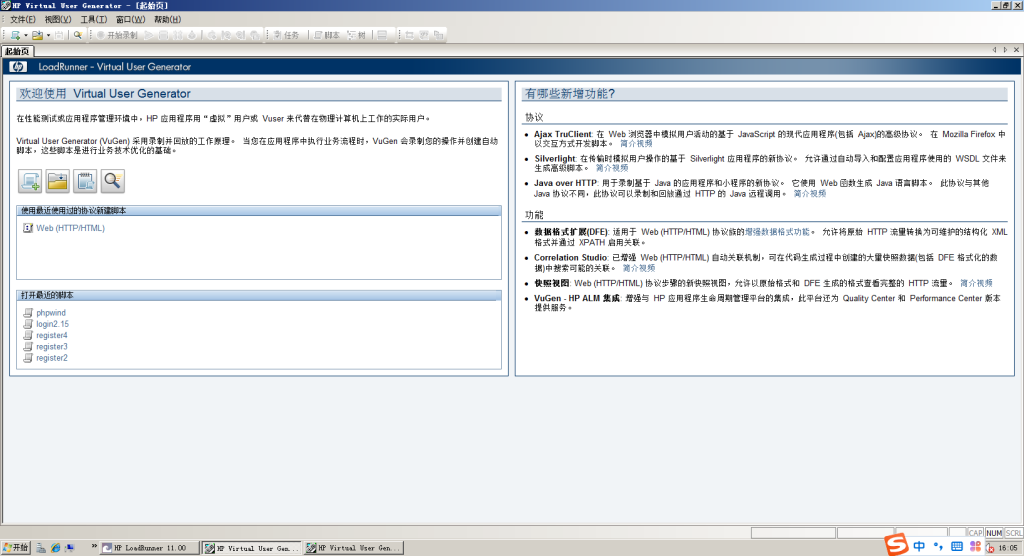Click the first HP Virtual User Gen taskbar button
This screenshot has height=556, width=1024.
pos(252,548)
